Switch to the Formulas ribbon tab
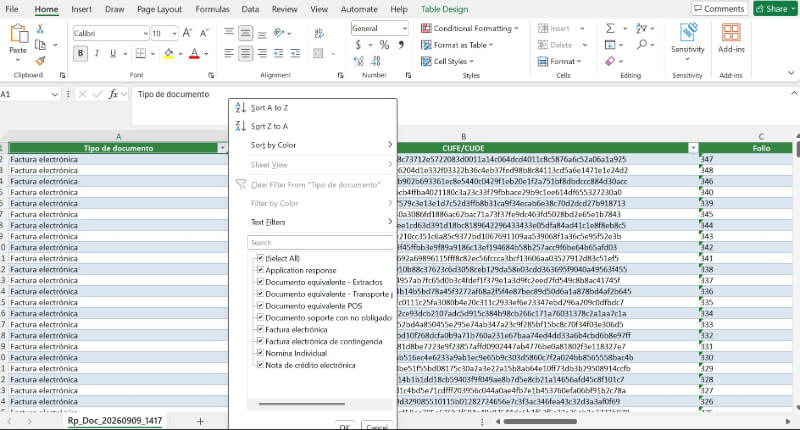This screenshot has width=800, height=430. pos(212,9)
